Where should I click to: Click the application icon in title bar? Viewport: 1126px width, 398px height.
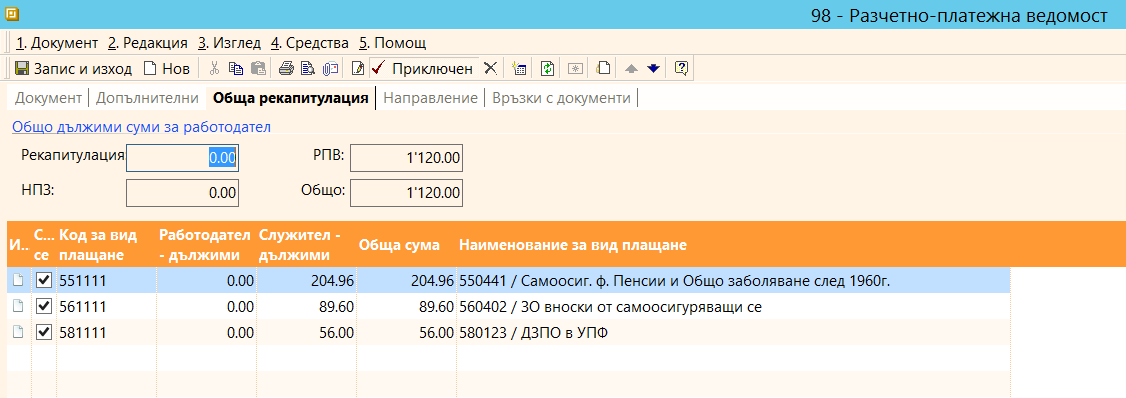click(x=12, y=14)
